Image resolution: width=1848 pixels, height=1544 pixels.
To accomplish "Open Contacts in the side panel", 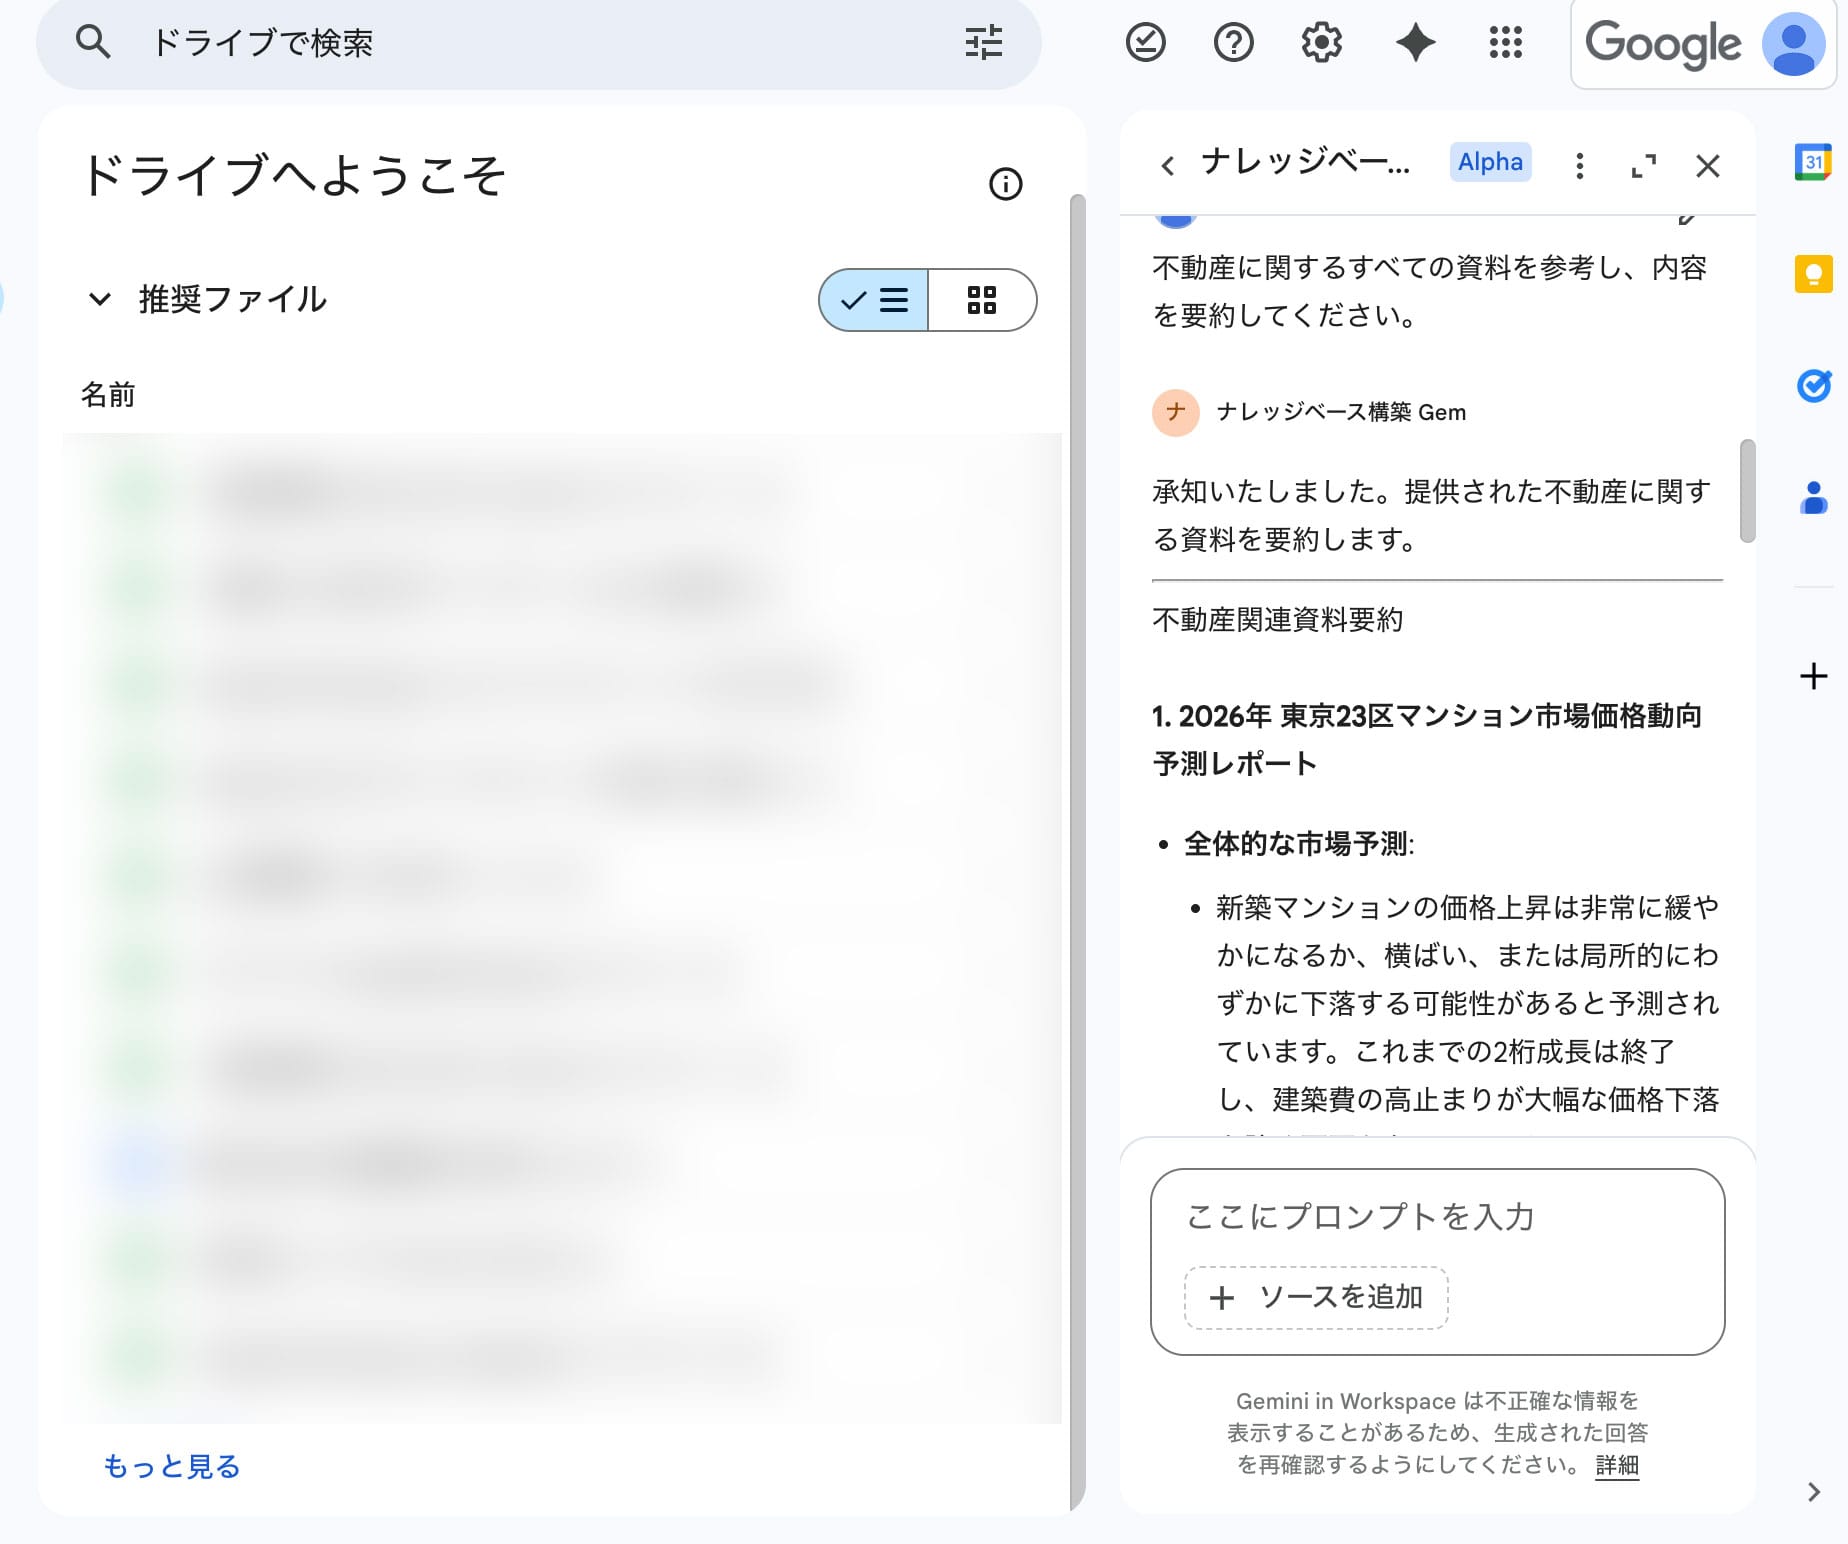I will [x=1812, y=497].
